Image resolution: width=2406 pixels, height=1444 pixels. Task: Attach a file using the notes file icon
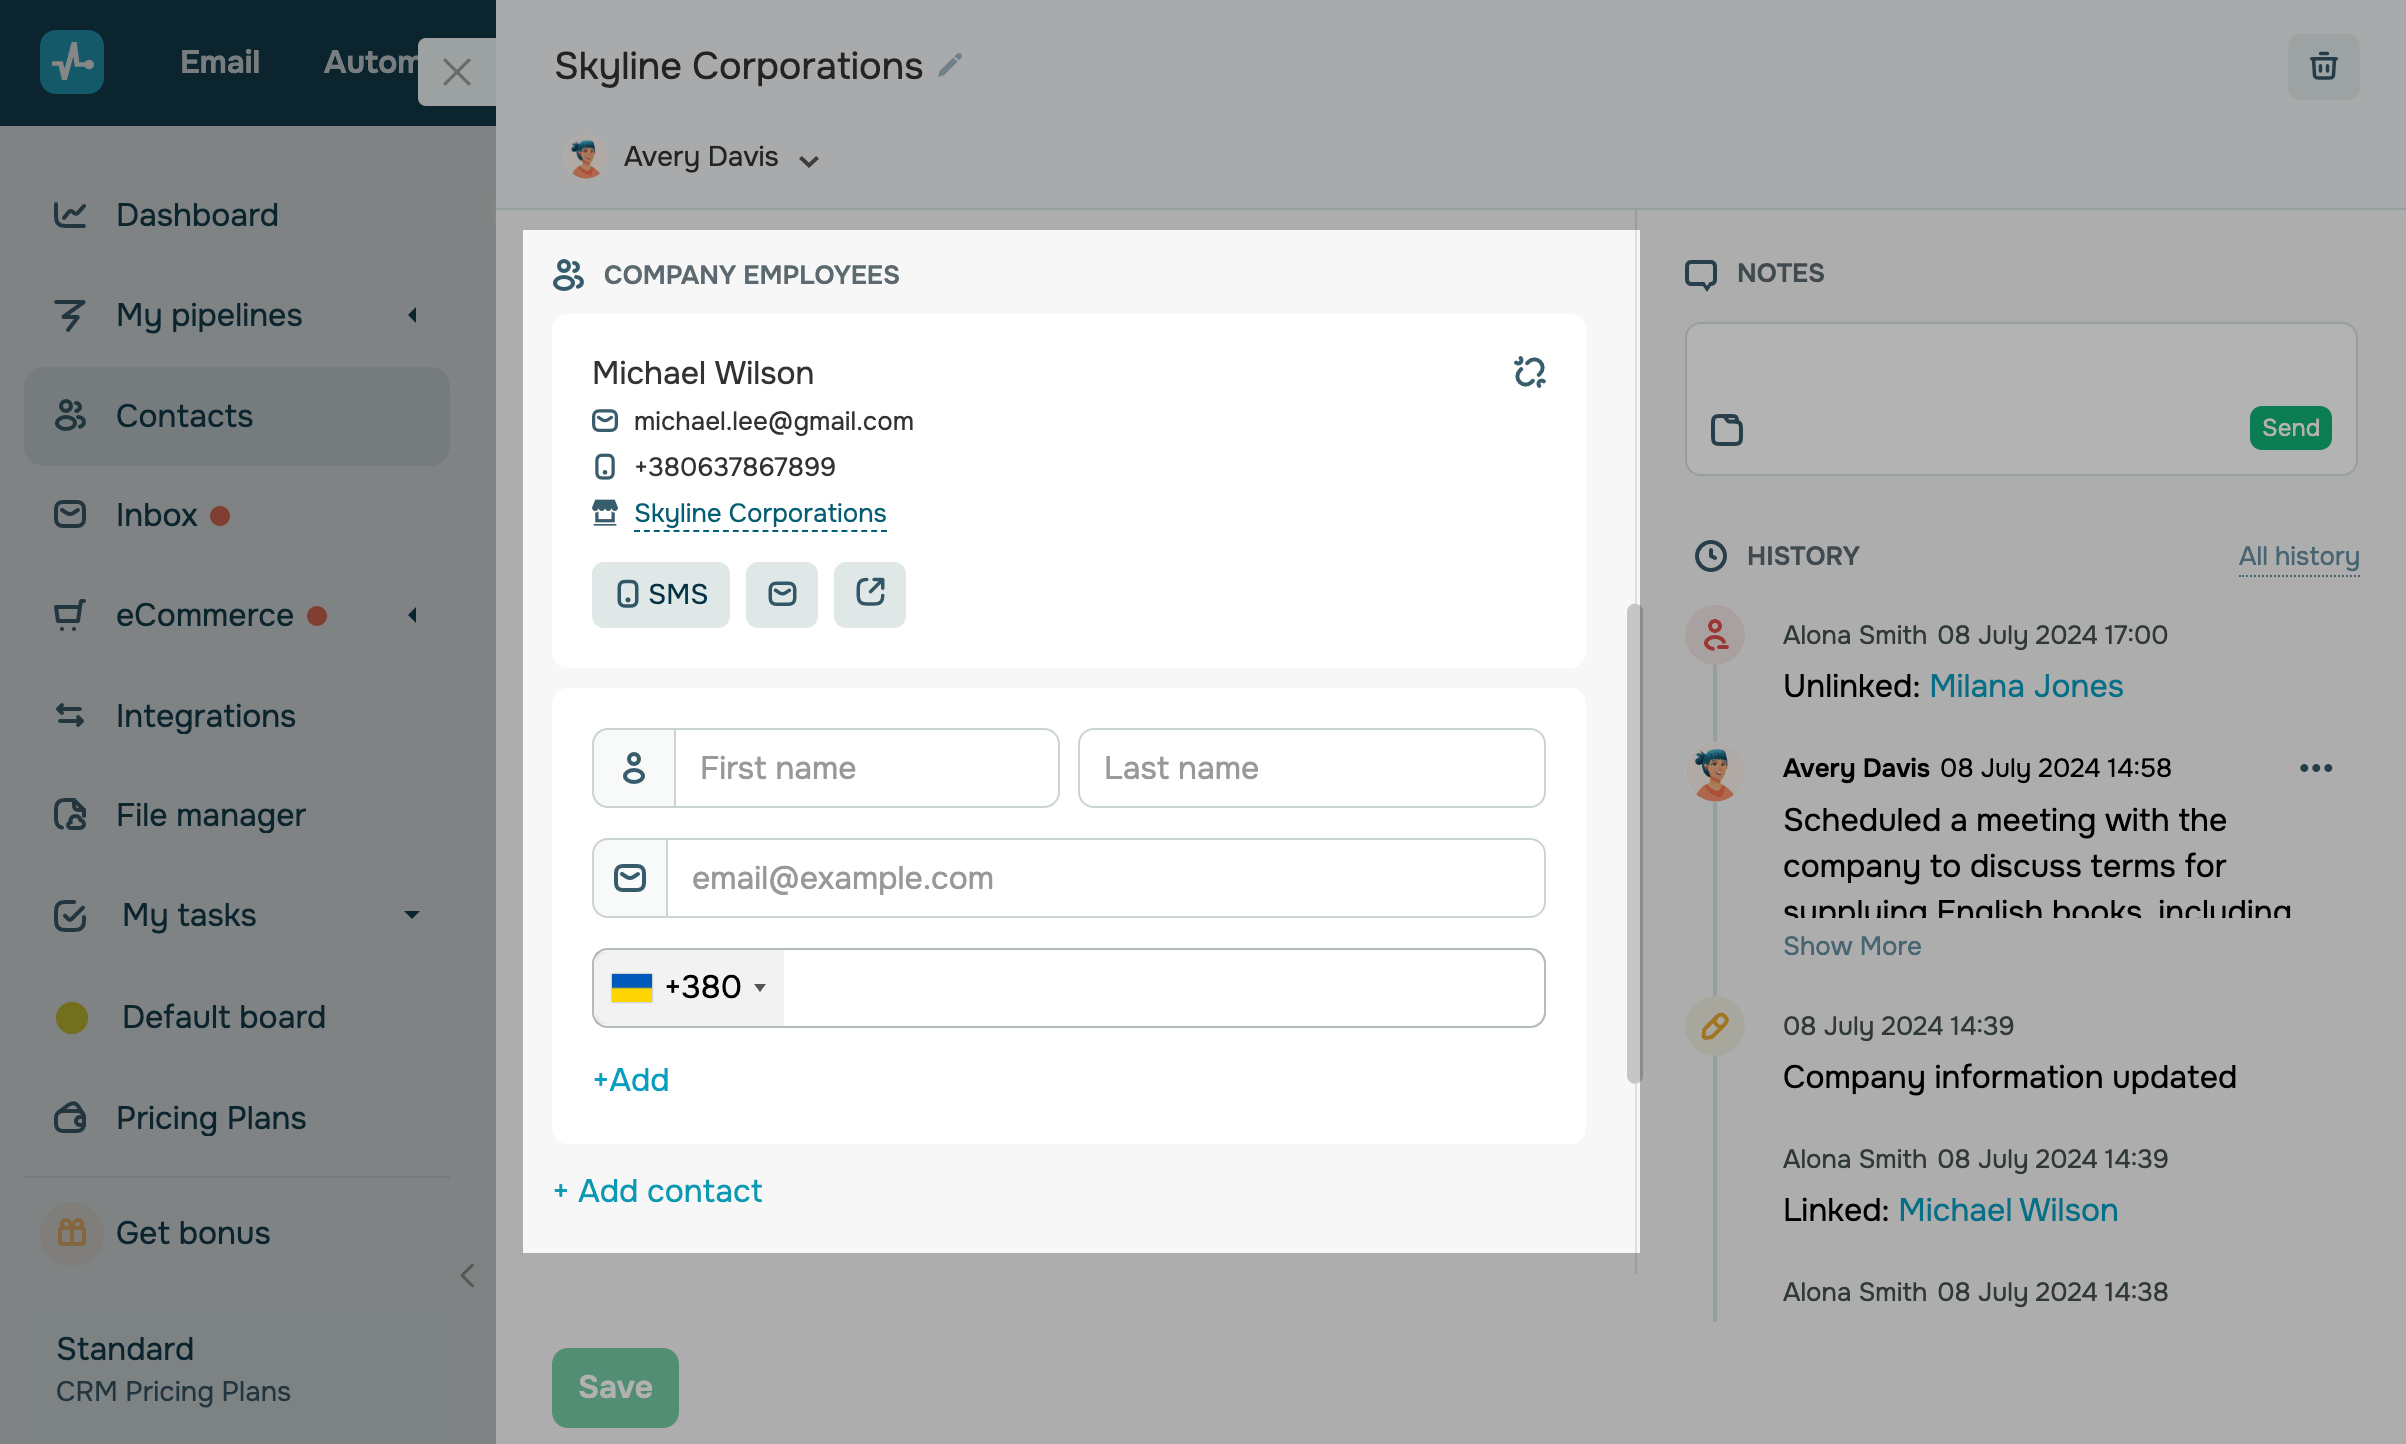click(1727, 429)
